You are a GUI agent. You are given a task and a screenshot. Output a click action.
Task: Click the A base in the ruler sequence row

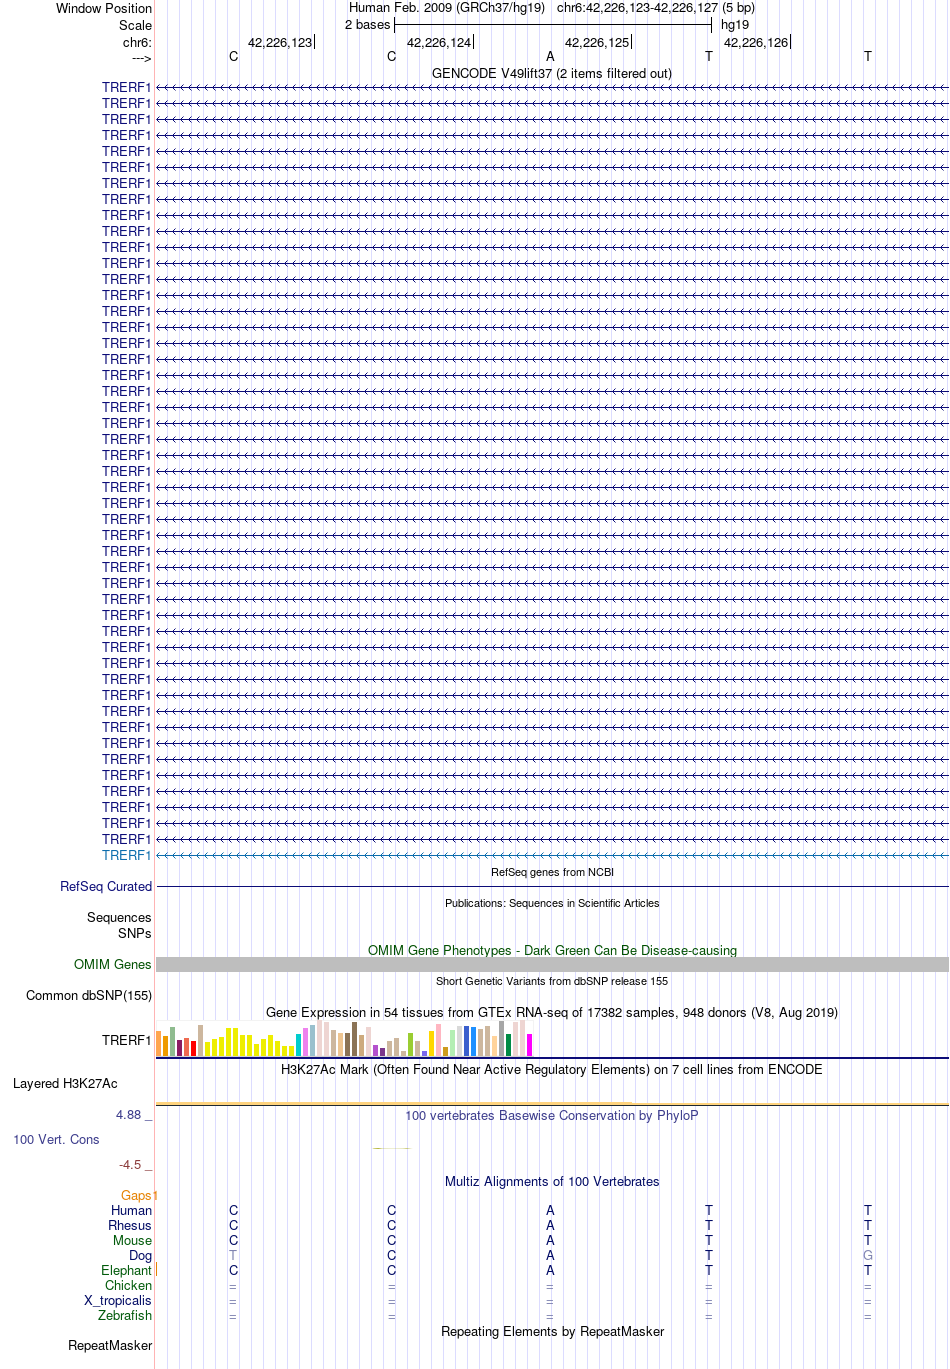pyautogui.click(x=550, y=56)
